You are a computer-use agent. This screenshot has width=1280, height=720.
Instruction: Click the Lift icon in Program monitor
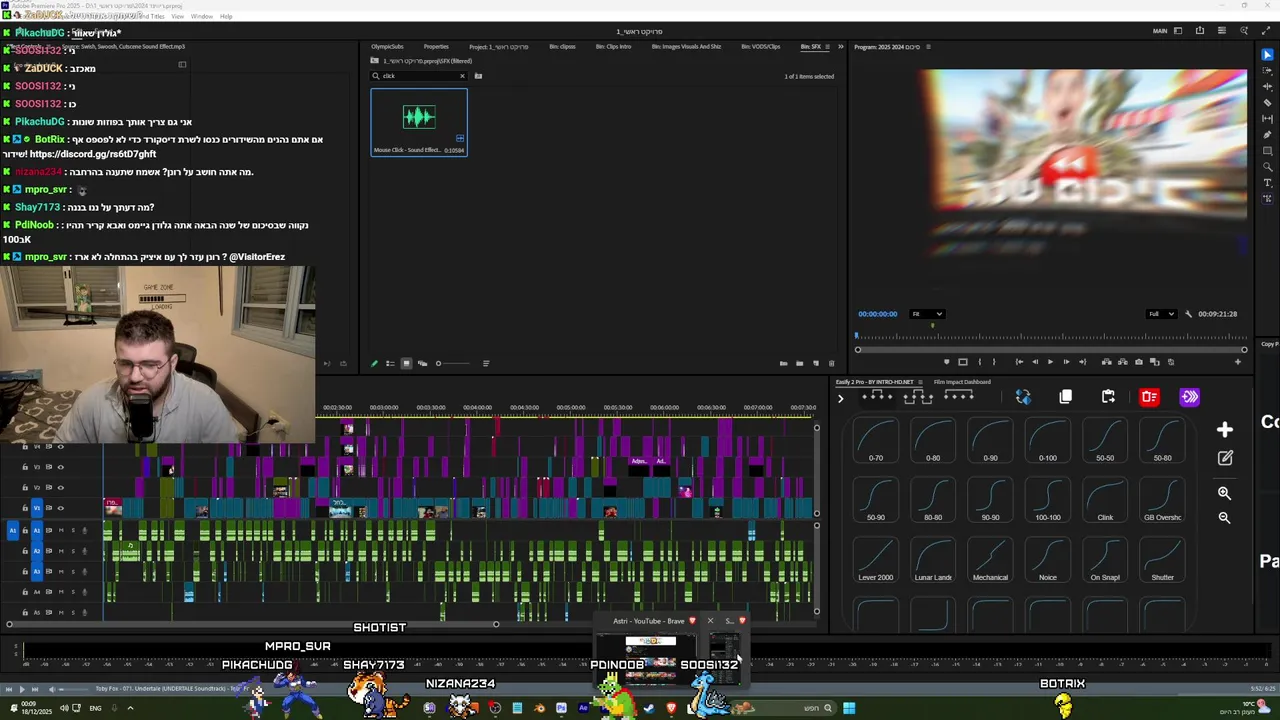(x=1107, y=362)
